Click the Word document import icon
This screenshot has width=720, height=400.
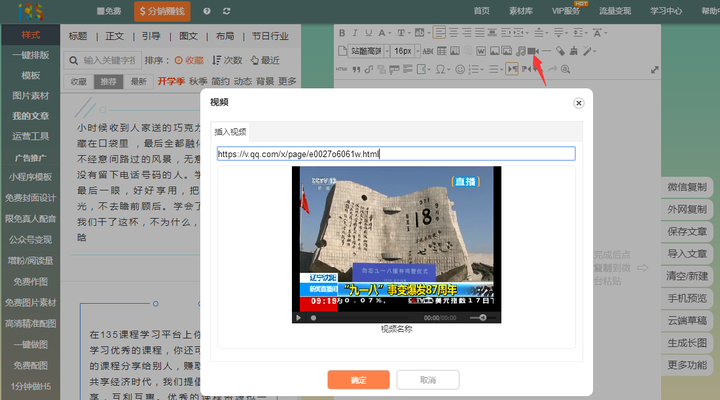[x=481, y=51]
